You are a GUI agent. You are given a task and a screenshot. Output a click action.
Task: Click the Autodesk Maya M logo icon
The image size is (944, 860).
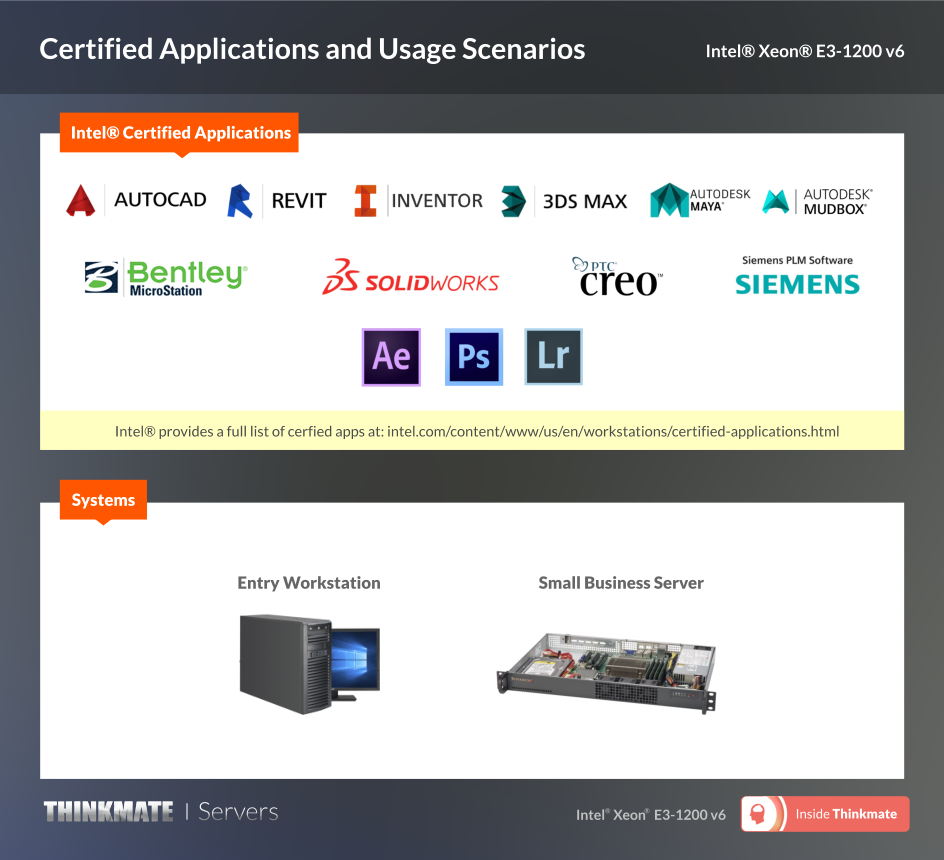(669, 200)
